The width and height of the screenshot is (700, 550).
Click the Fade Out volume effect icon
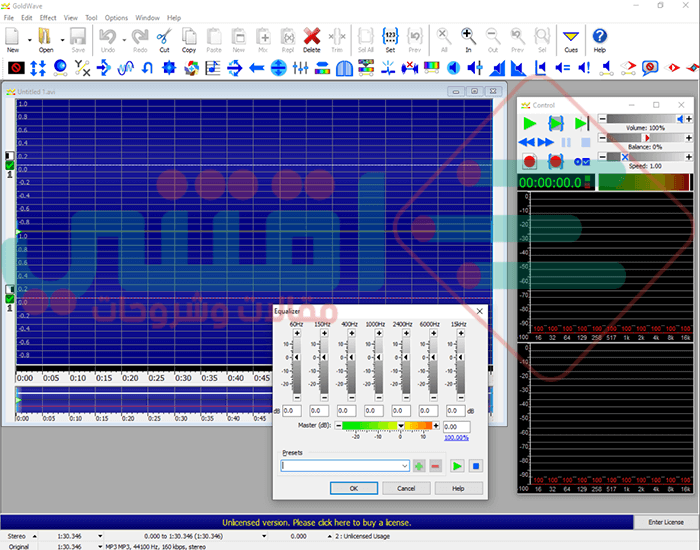pos(519,68)
